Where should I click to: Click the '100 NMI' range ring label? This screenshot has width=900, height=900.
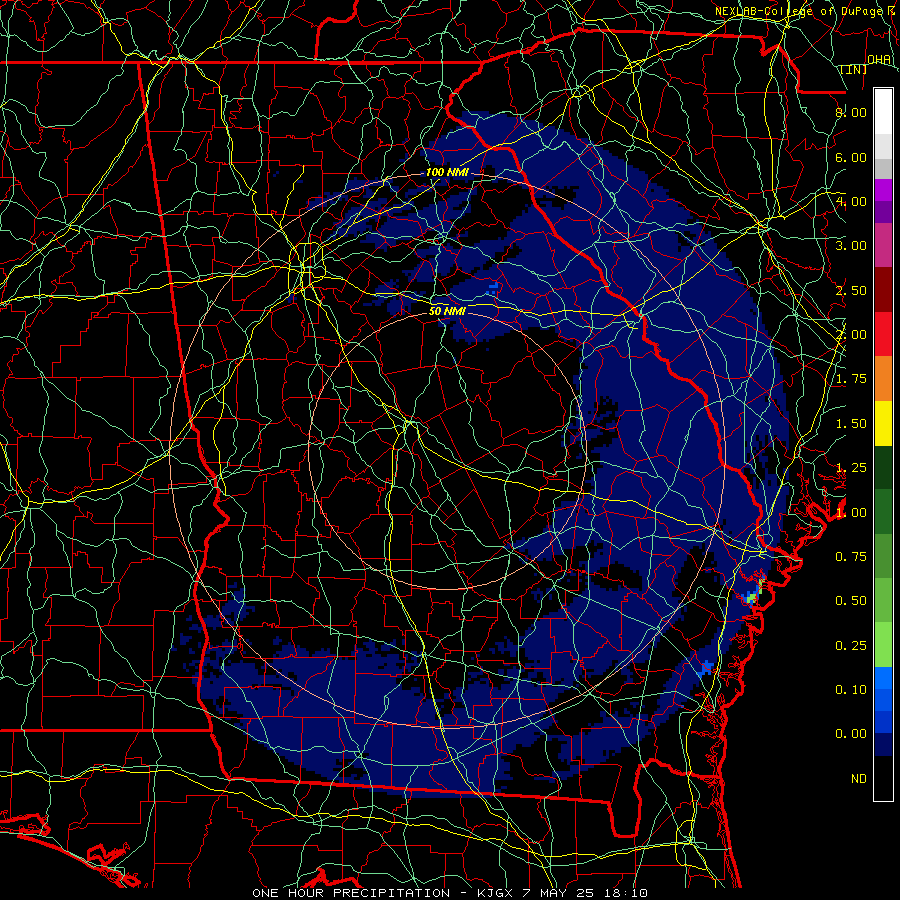[x=447, y=172]
